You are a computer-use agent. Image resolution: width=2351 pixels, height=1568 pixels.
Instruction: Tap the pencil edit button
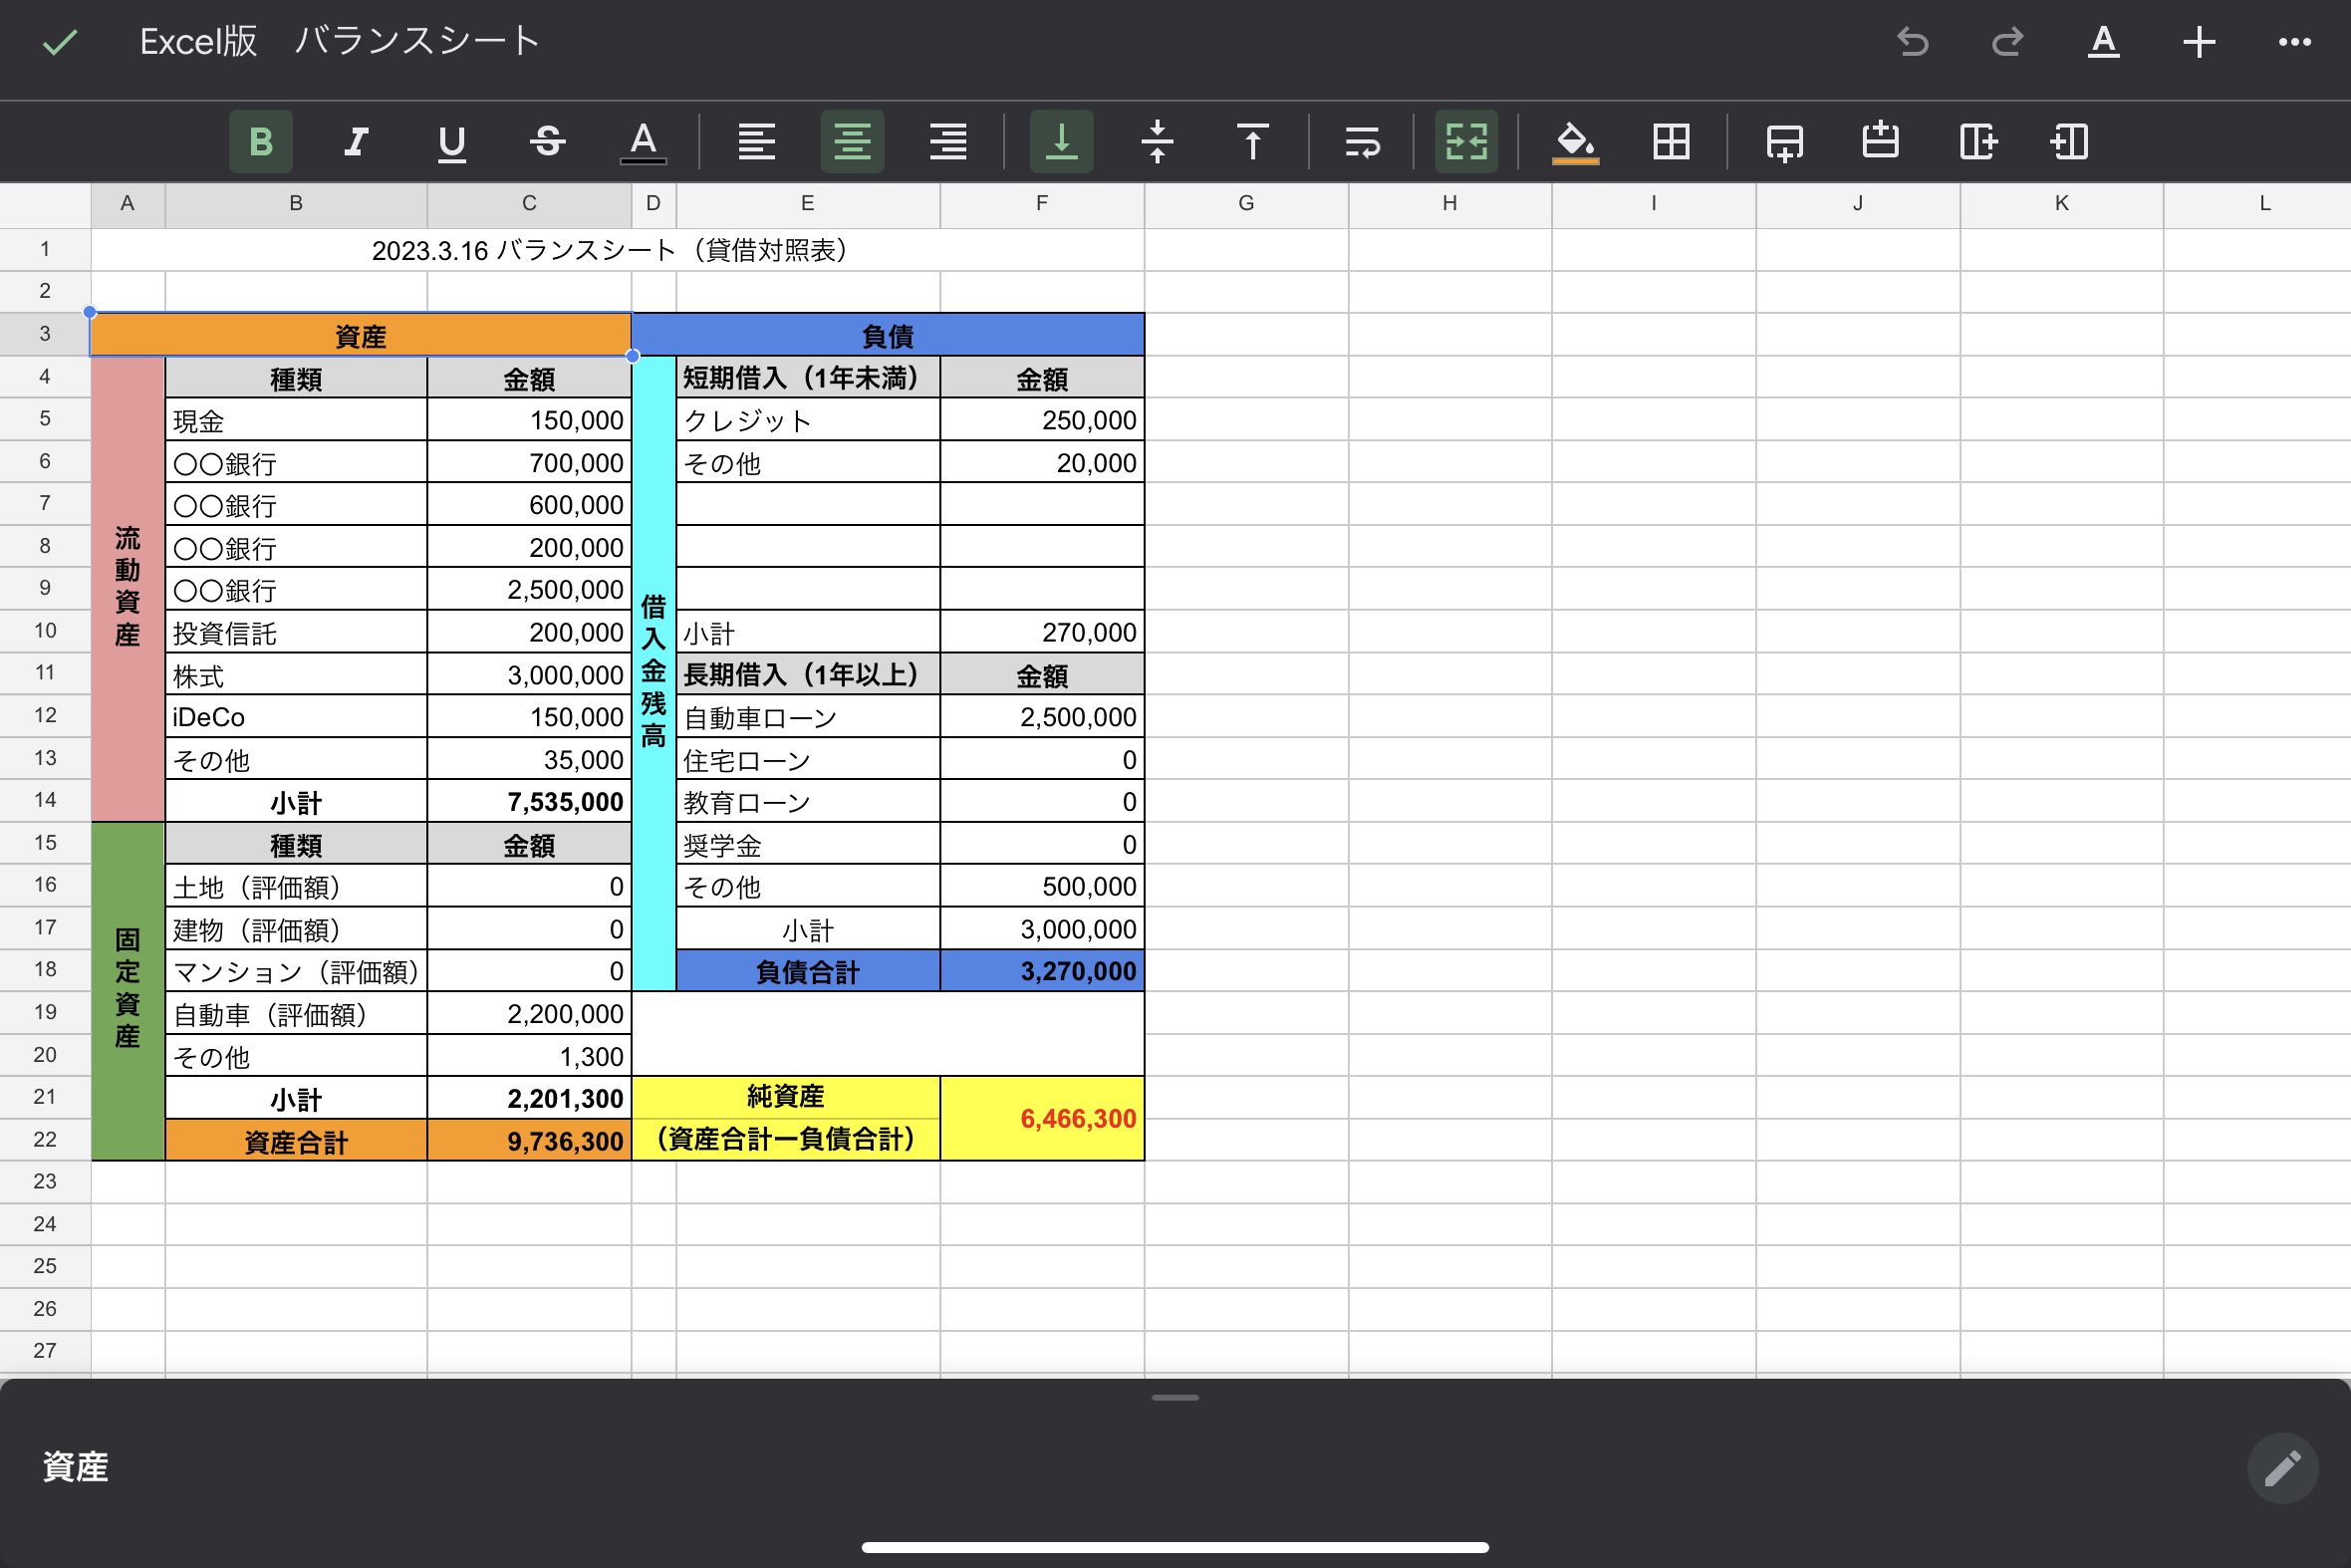click(2282, 1468)
